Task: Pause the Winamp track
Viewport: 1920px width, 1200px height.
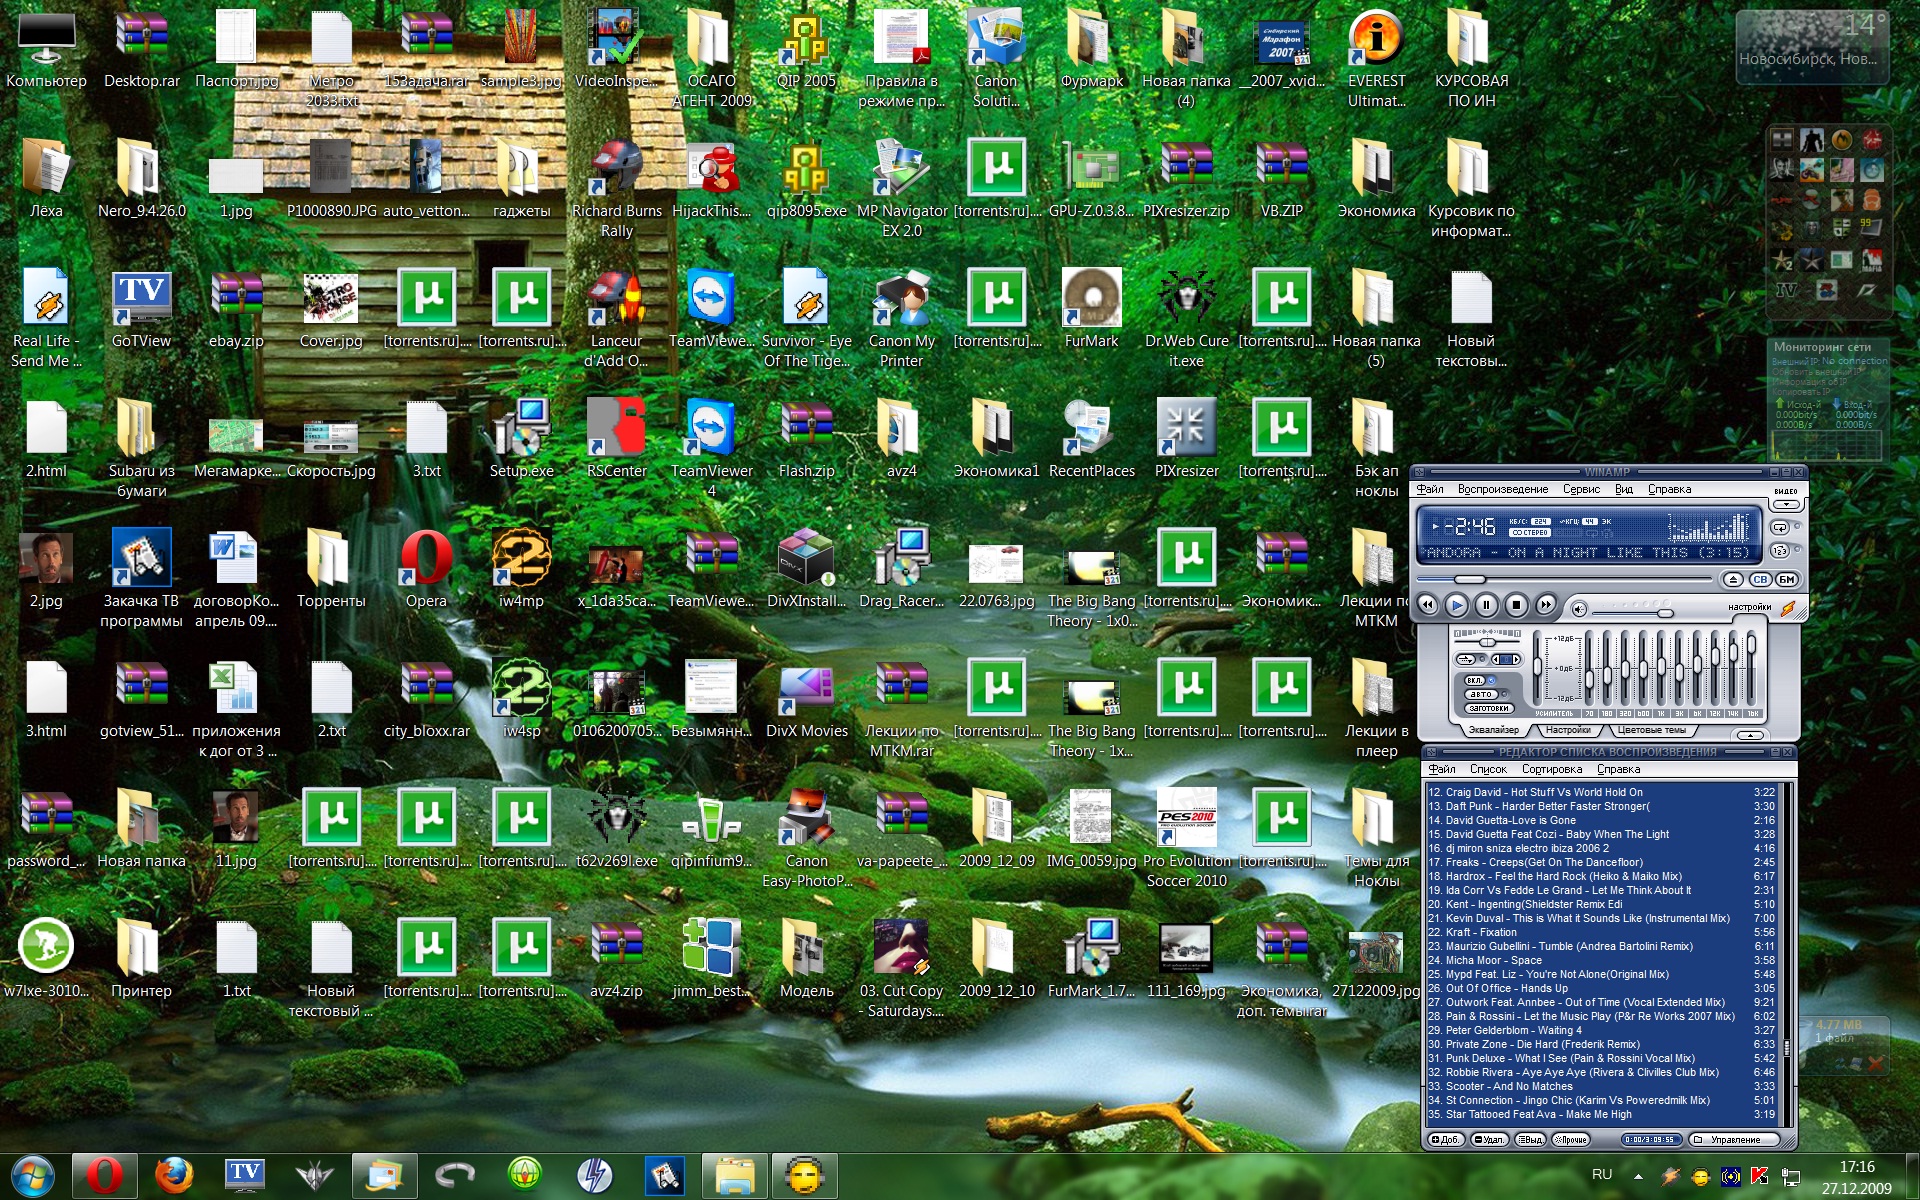Action: point(1486,605)
